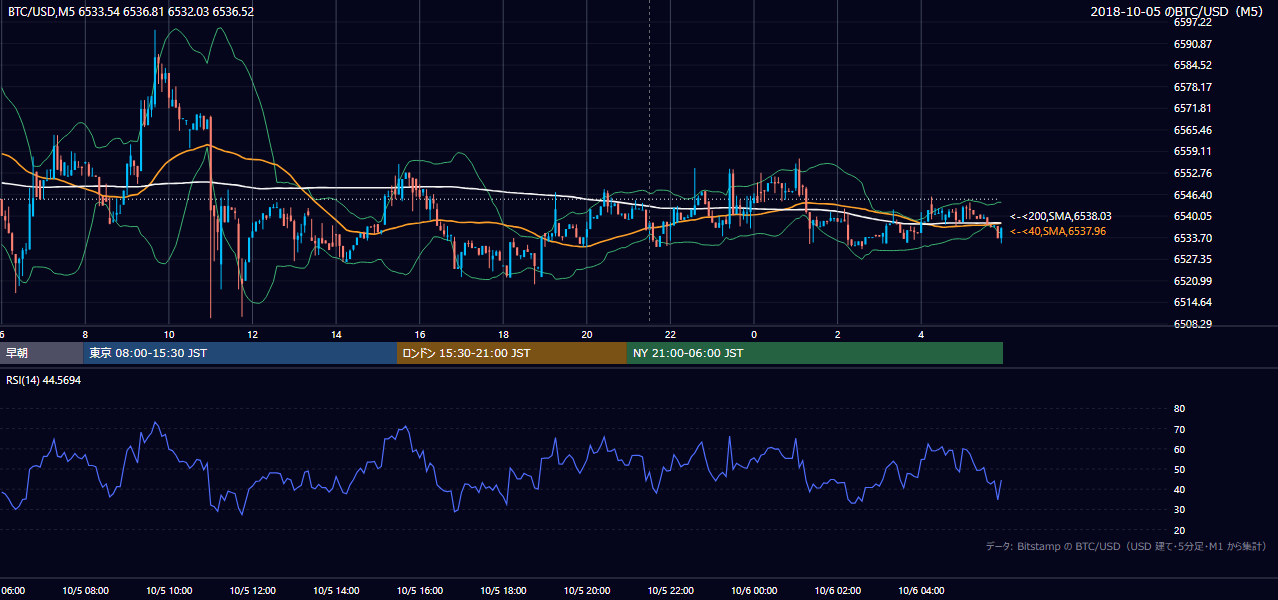Click price axis value 6590.87
The width and height of the screenshot is (1278, 600).
click(x=1193, y=44)
